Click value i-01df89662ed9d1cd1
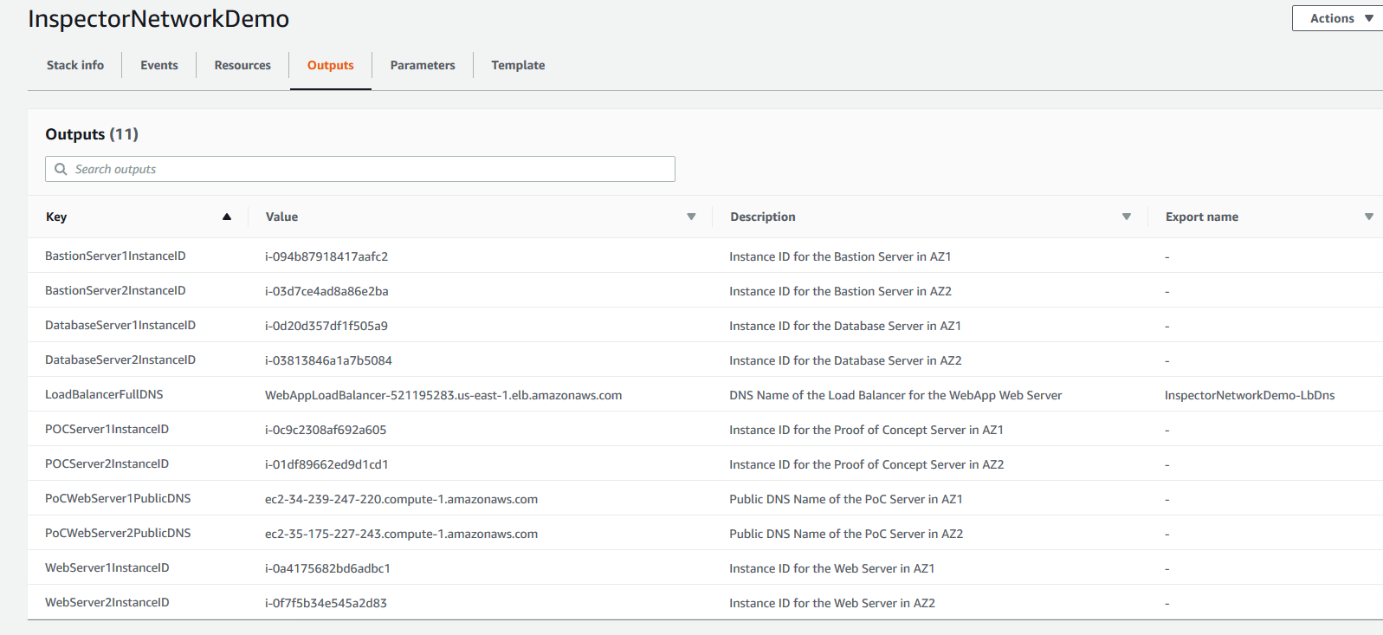 click(326, 464)
